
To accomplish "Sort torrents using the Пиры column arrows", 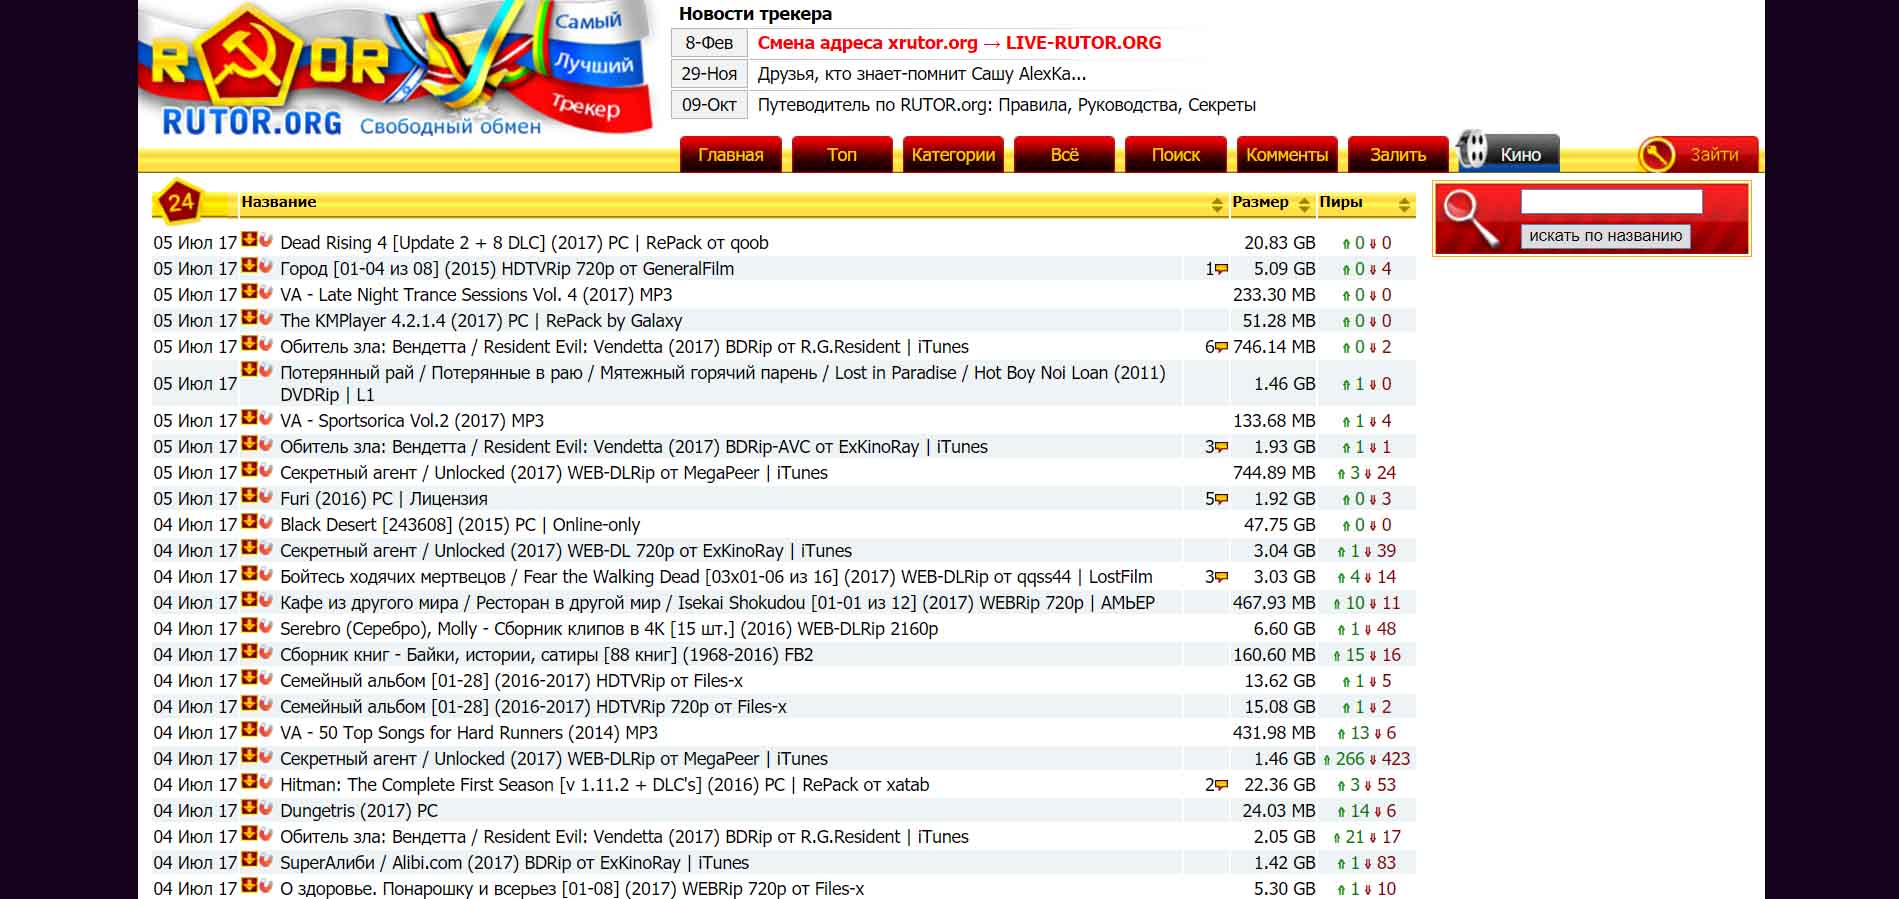I will 1404,204.
